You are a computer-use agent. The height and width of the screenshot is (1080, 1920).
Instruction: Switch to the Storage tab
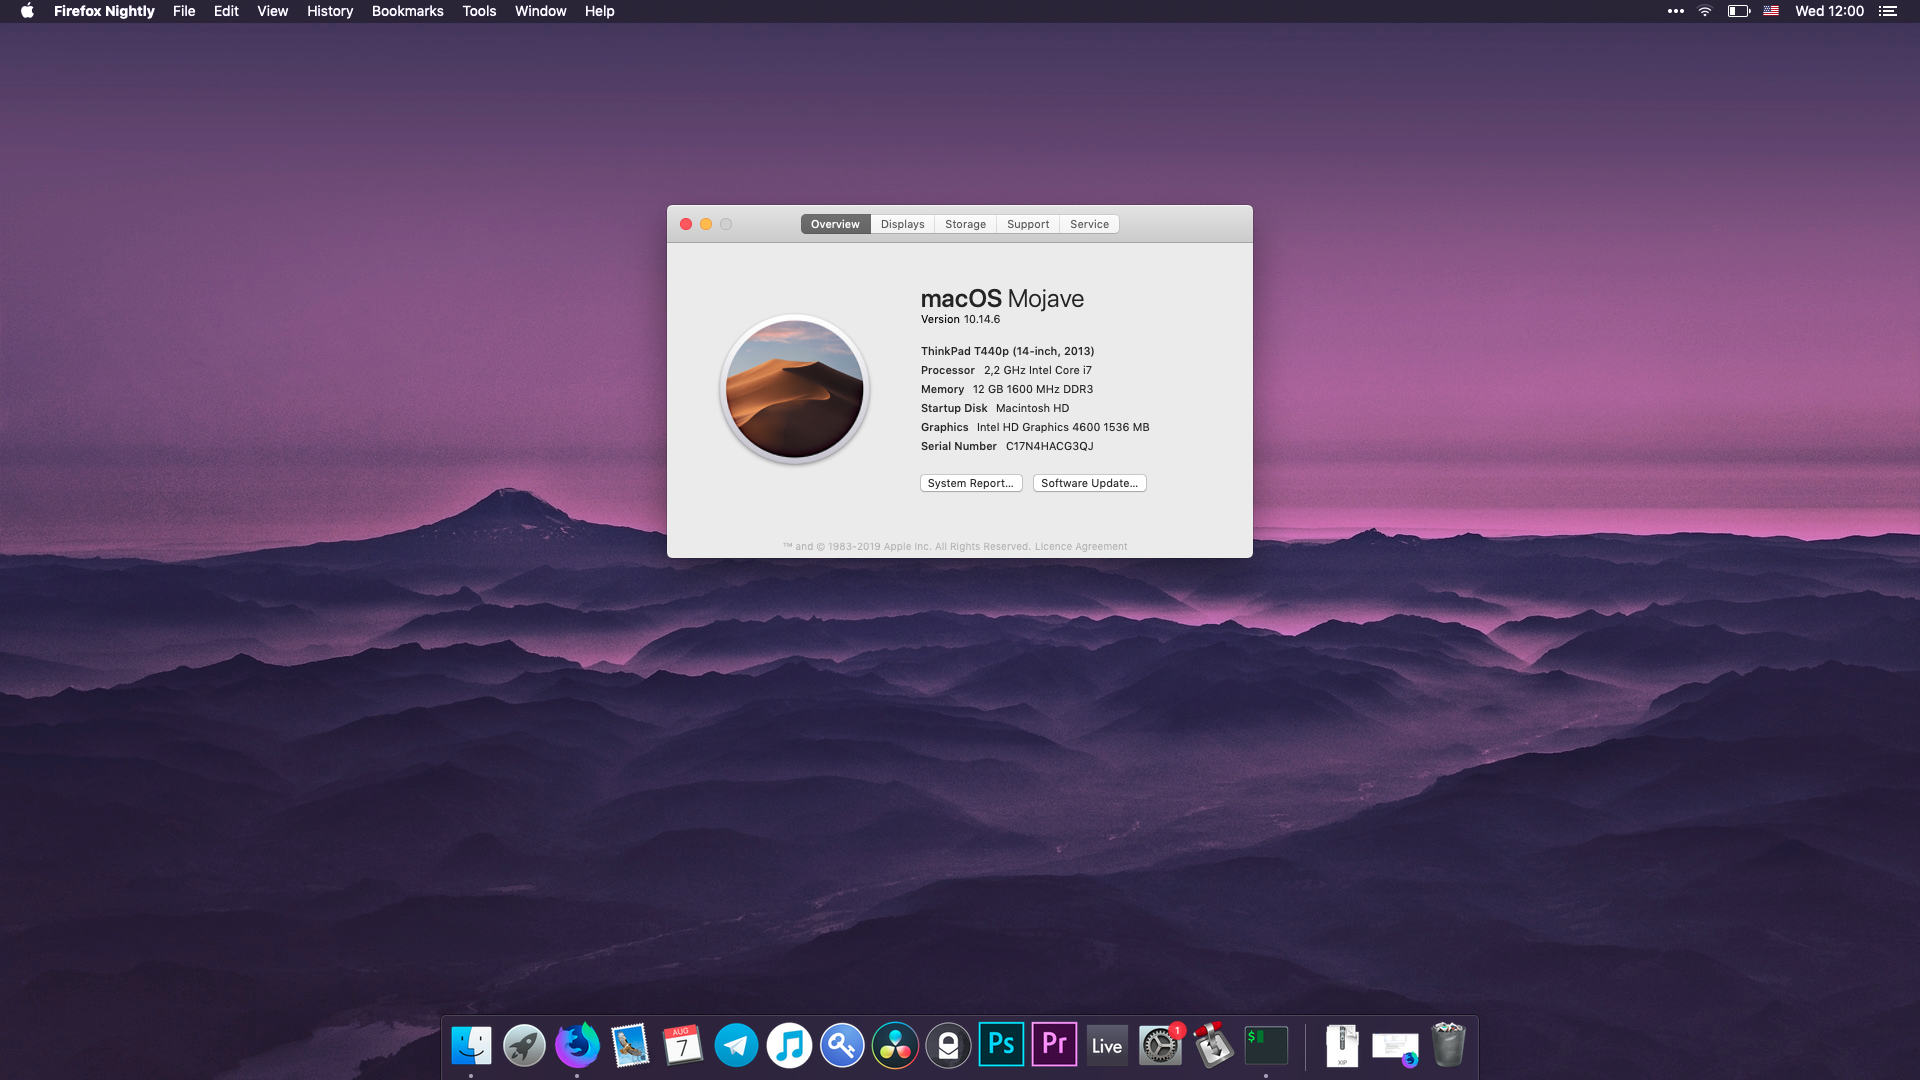[965, 224]
